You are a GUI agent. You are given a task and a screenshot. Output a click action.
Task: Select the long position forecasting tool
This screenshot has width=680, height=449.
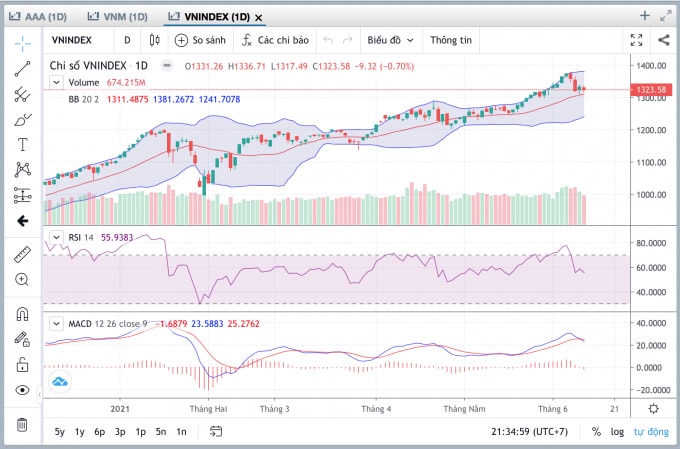[23, 195]
